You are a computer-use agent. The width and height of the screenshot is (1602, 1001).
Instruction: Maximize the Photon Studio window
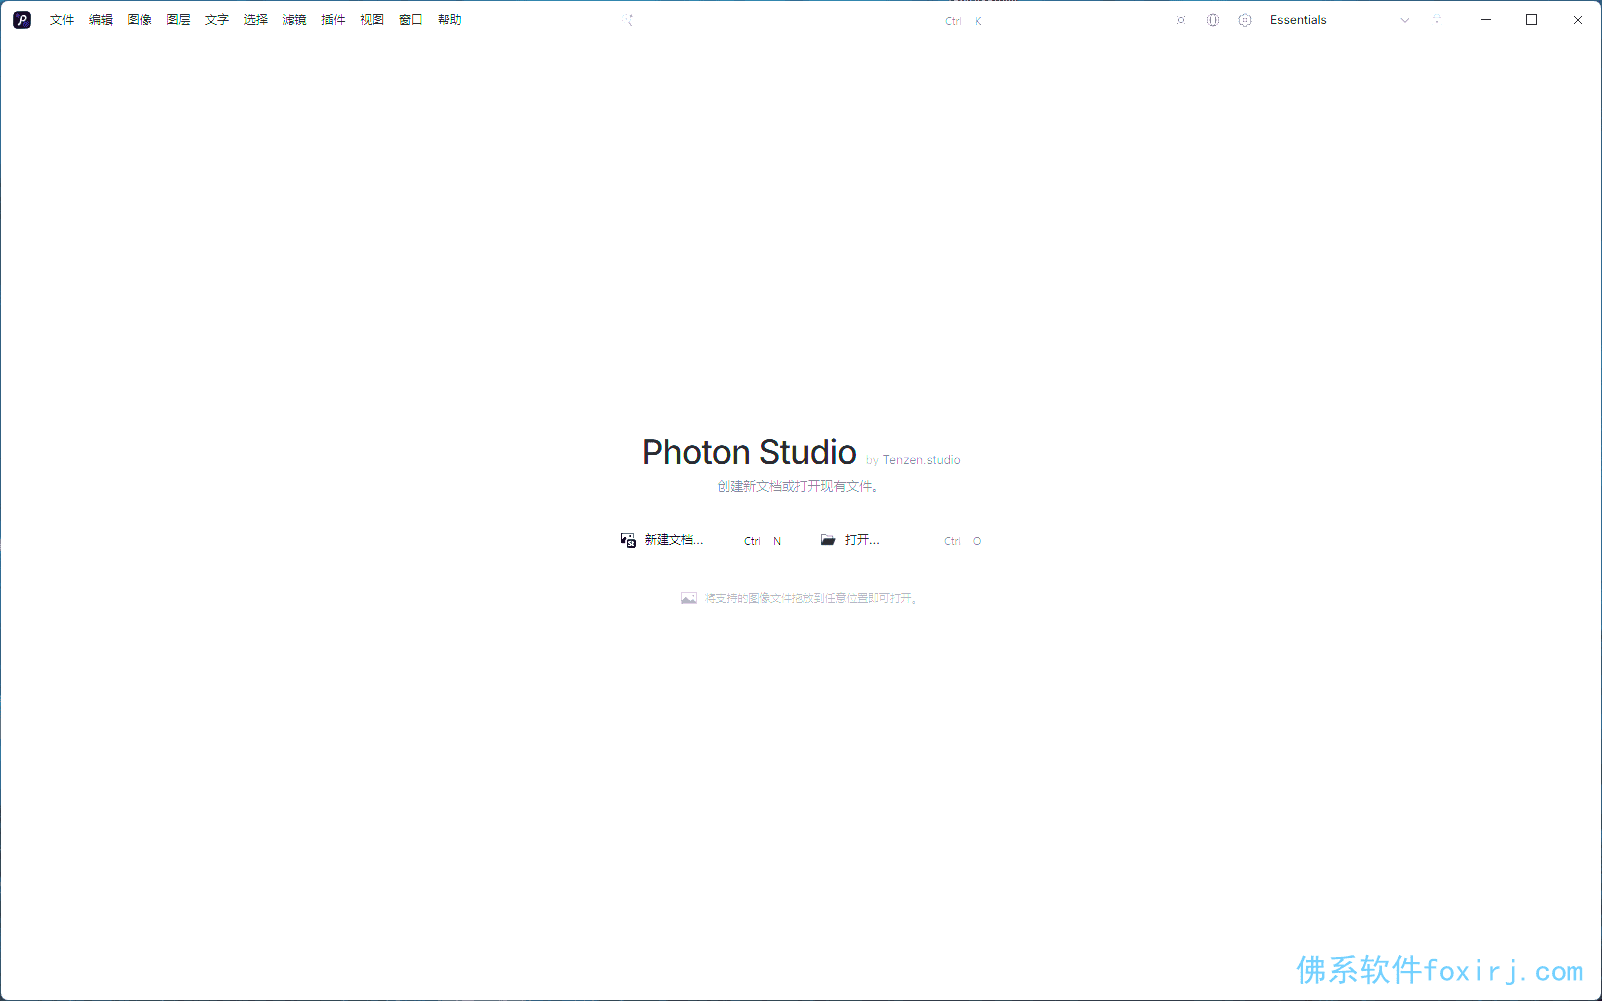pos(1532,20)
